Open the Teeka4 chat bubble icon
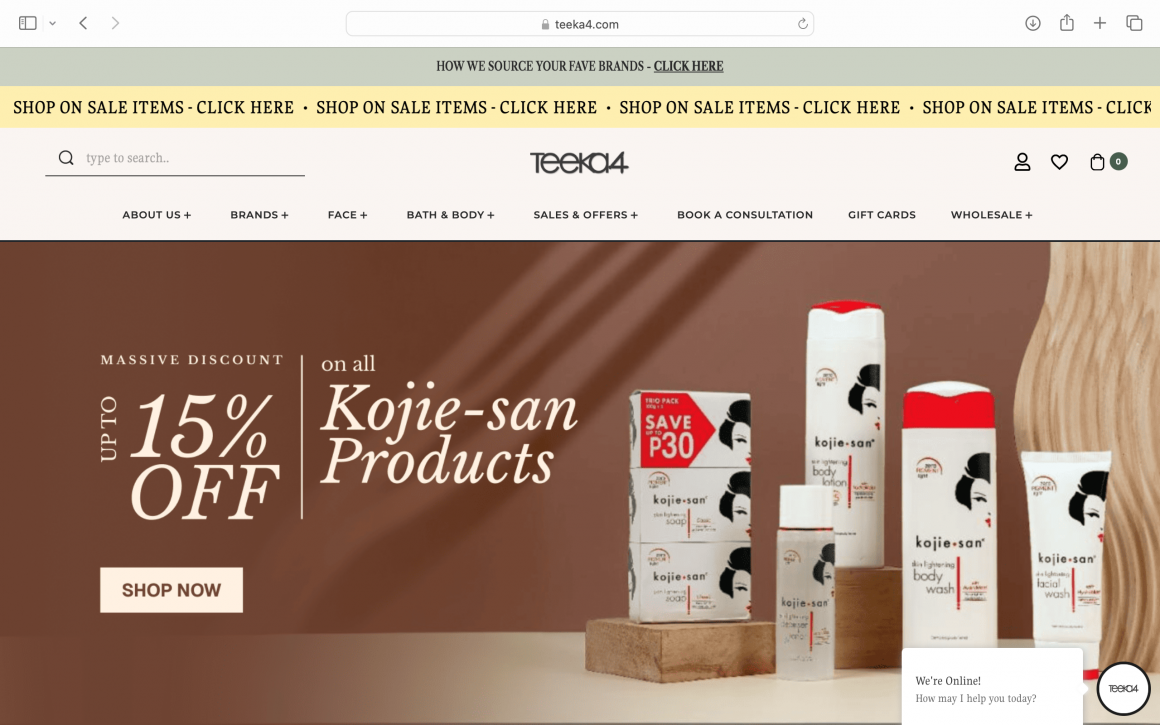Viewport: 1160px width, 725px height. tap(1123, 688)
